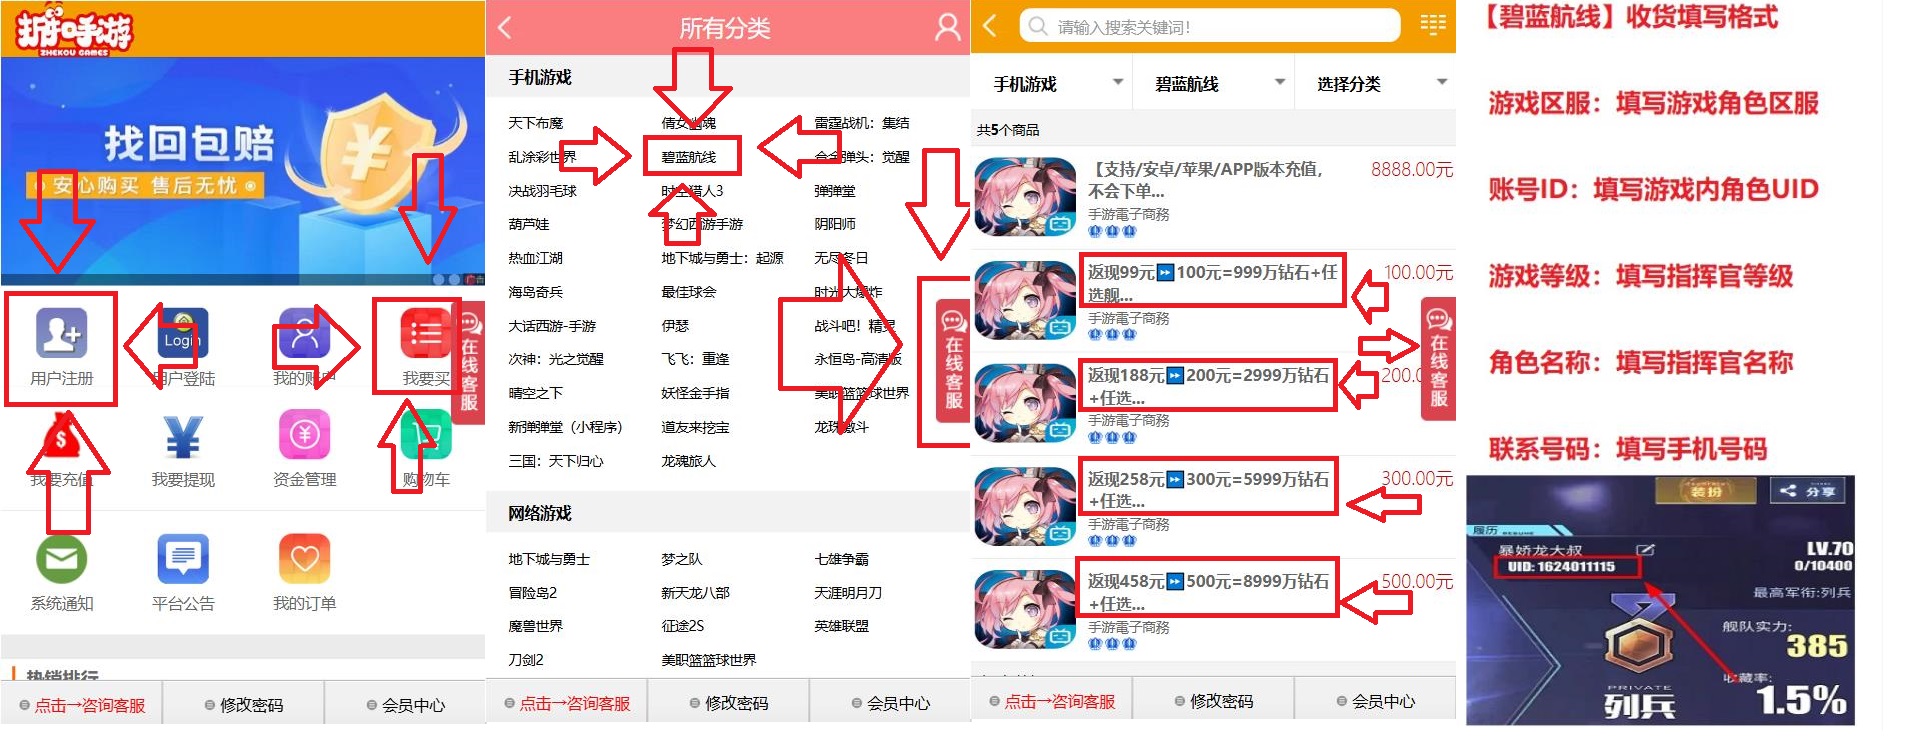Open the 300.00元 product thumbnail
Screen dimensions: 1914x741
click(1026, 507)
